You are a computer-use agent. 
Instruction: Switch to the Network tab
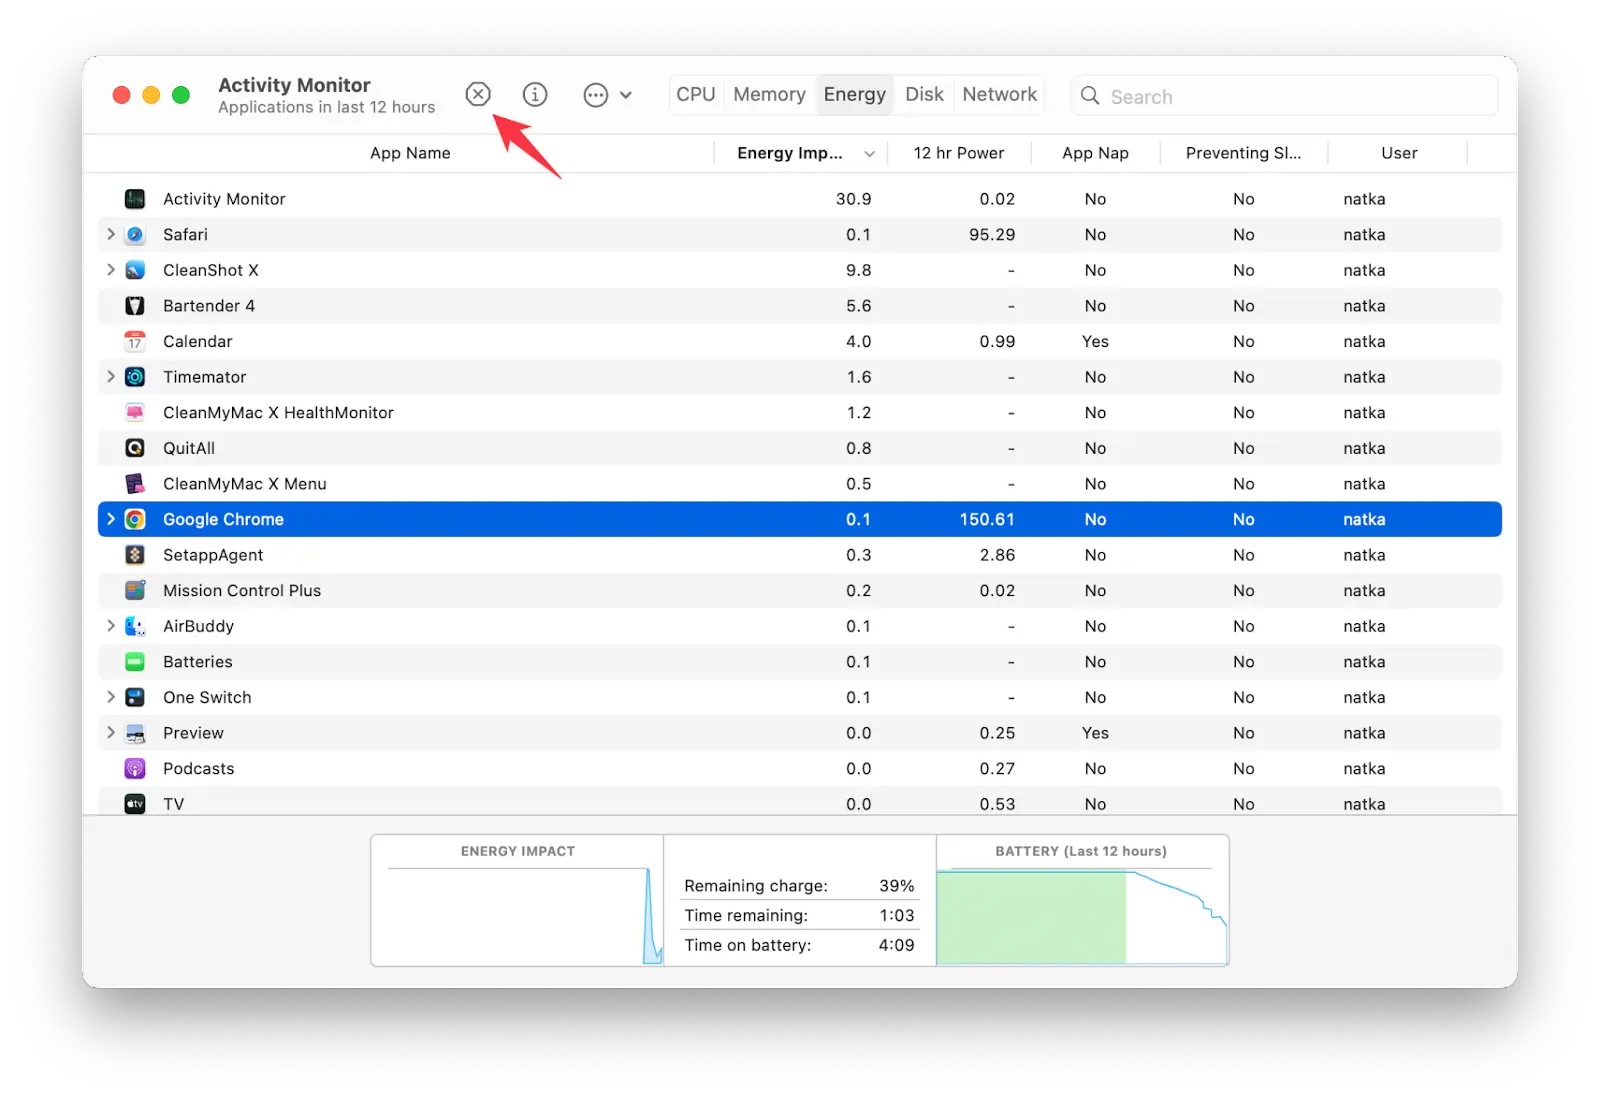(x=999, y=94)
